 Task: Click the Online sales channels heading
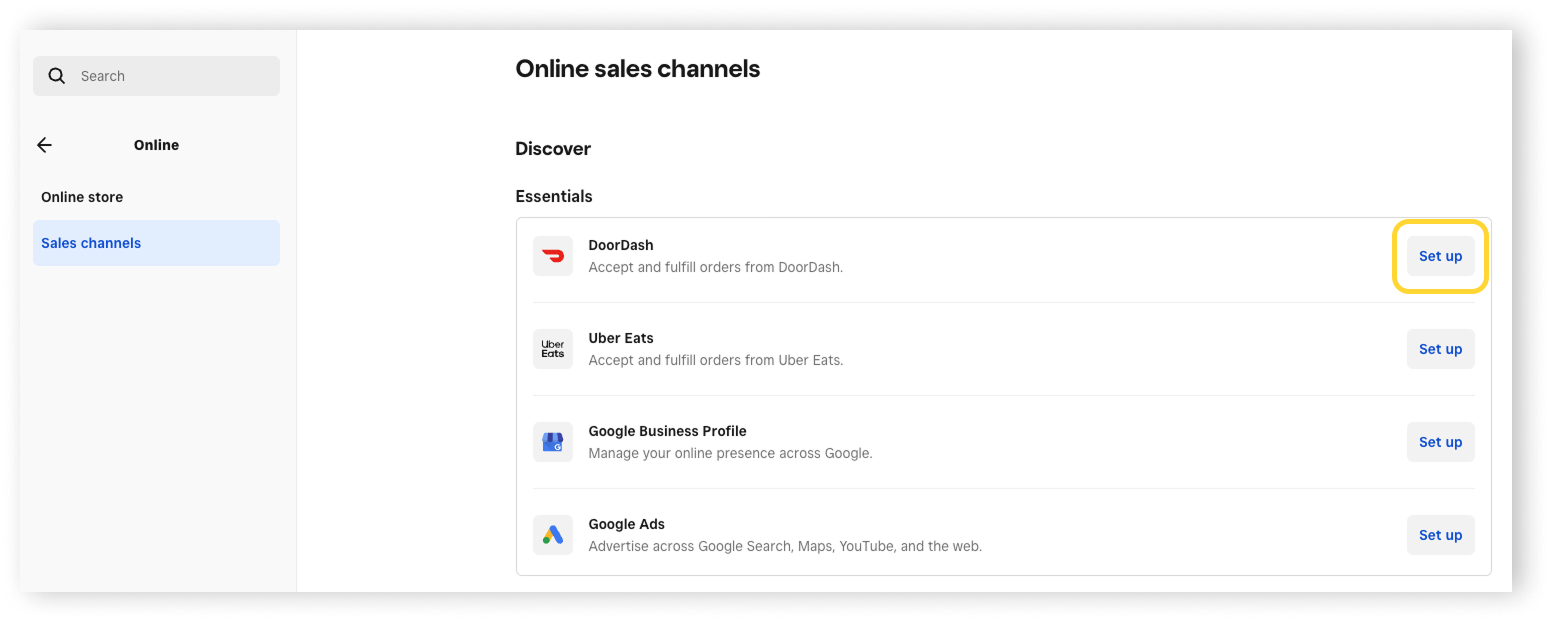click(638, 69)
